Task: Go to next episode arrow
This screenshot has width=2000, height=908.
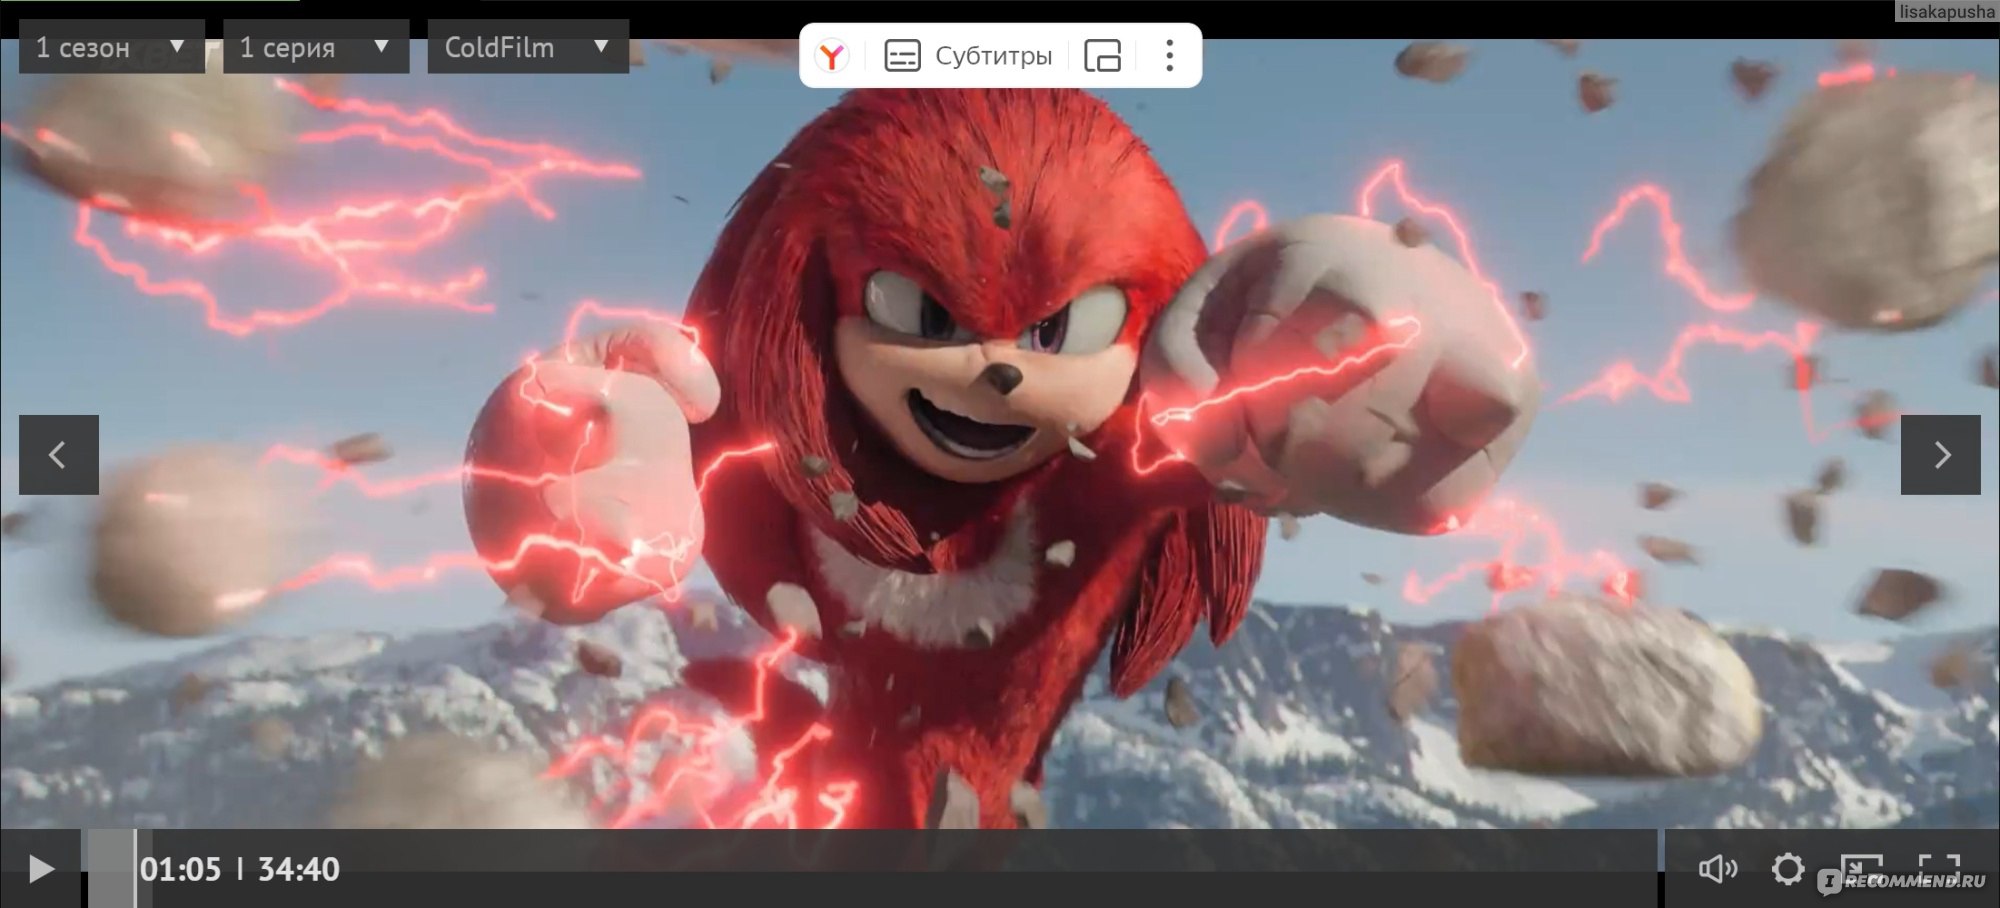Action: 1940,455
